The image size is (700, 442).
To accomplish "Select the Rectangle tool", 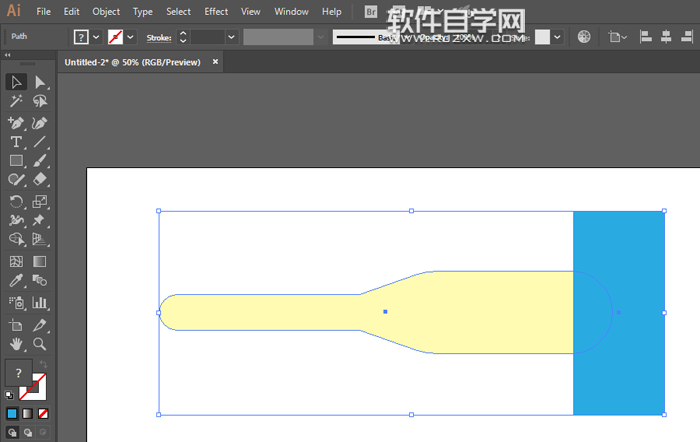I will 16,160.
